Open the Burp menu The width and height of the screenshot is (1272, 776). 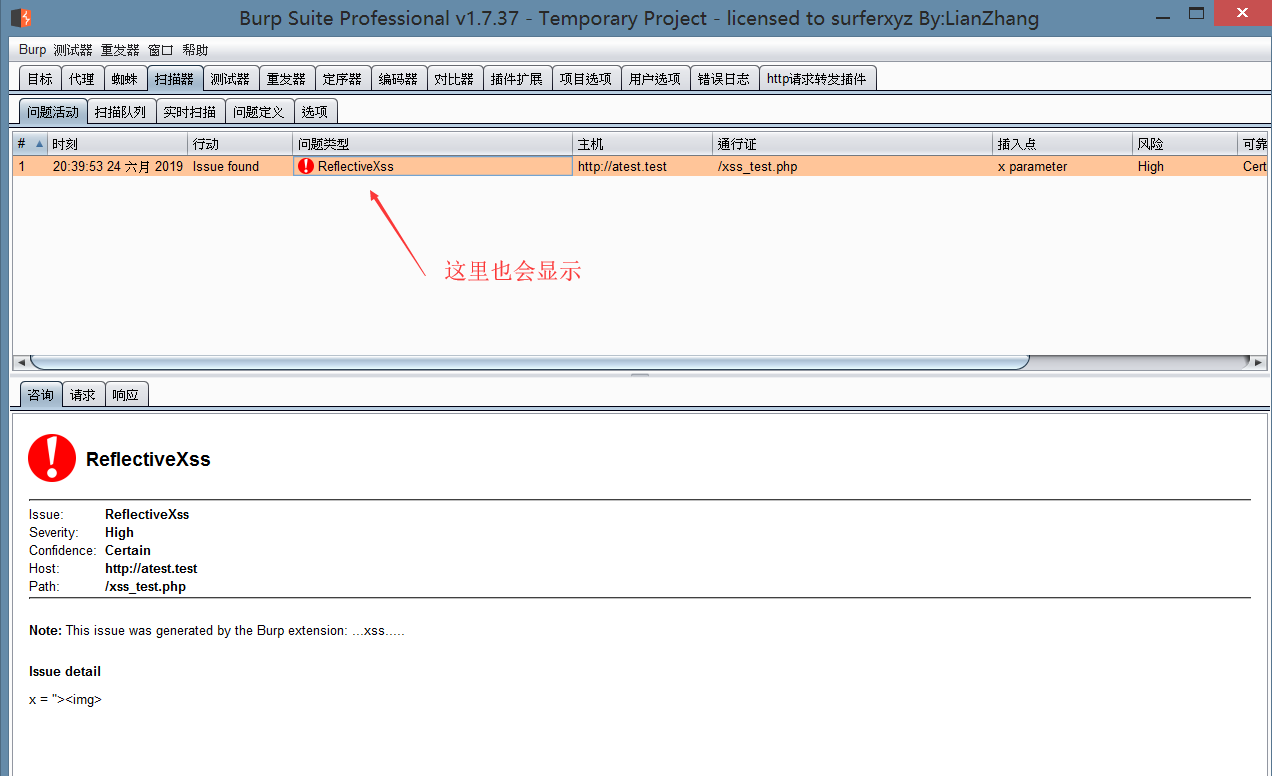(x=32, y=50)
